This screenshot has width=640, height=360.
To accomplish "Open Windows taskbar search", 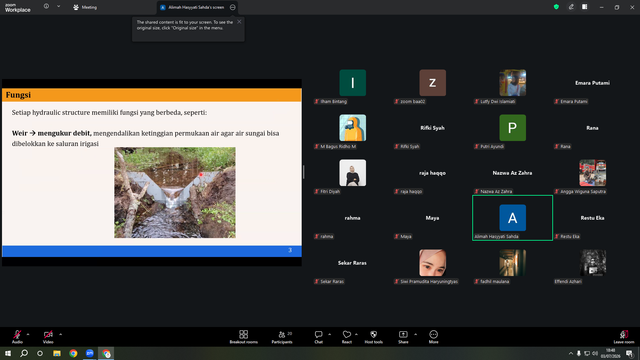I will (x=24, y=353).
